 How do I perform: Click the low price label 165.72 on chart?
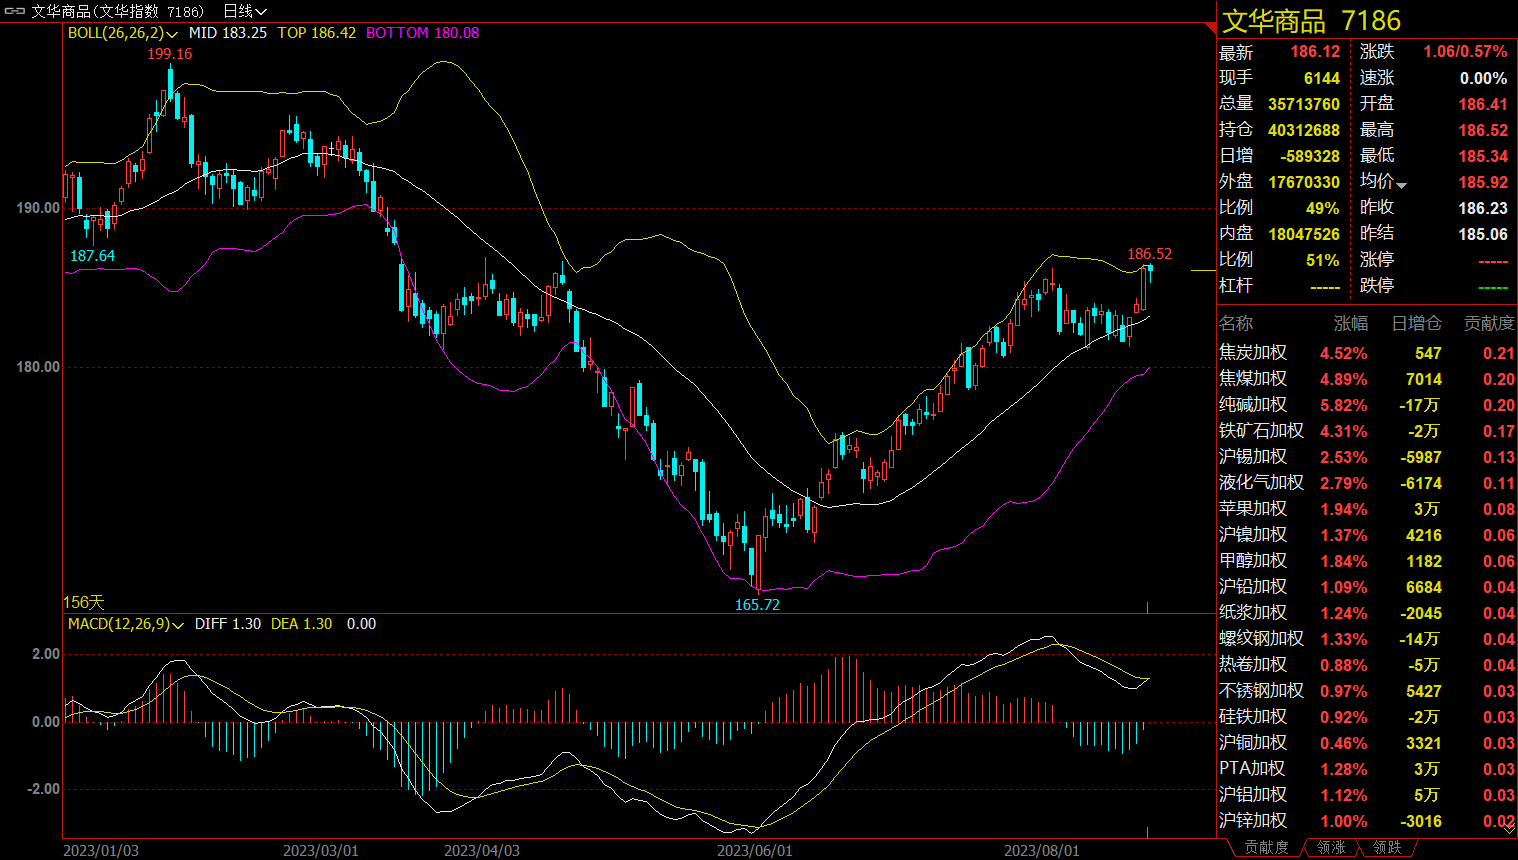point(757,605)
